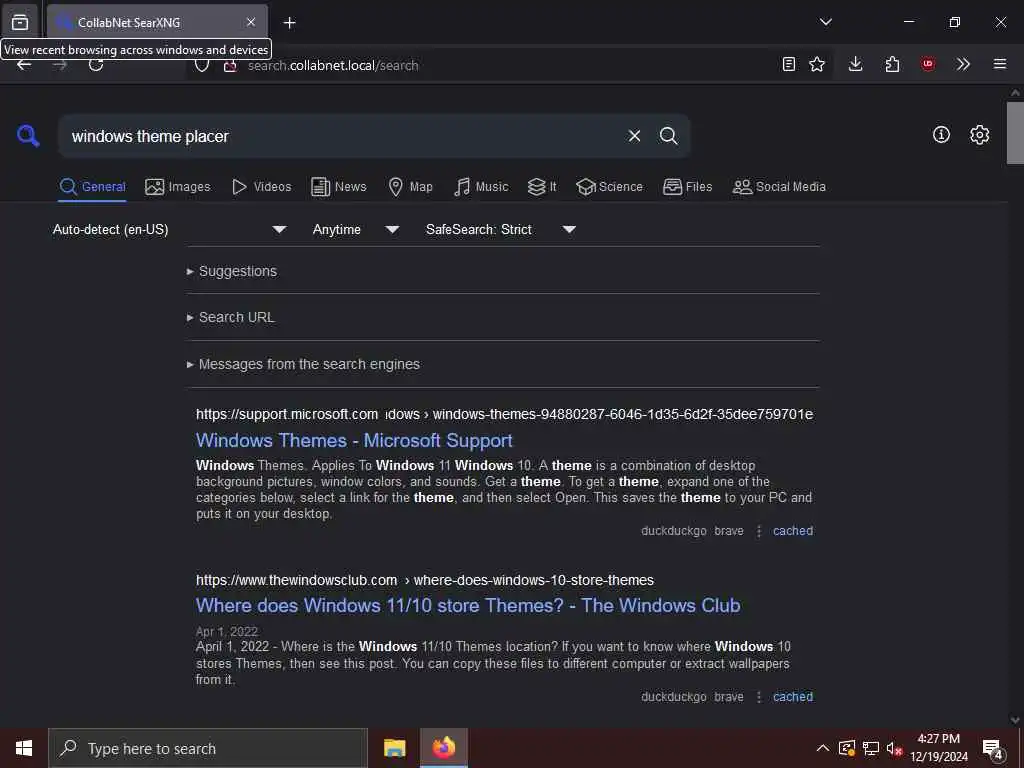
Task: Submit search with magnifier button
Action: pos(668,136)
